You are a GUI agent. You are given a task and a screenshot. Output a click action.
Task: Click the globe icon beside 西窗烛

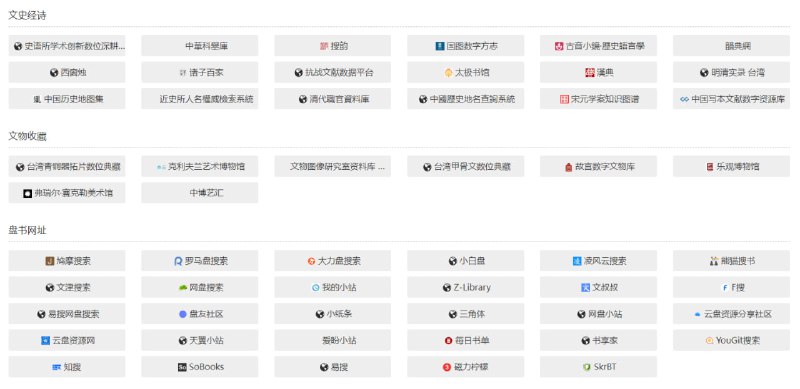pos(54,73)
